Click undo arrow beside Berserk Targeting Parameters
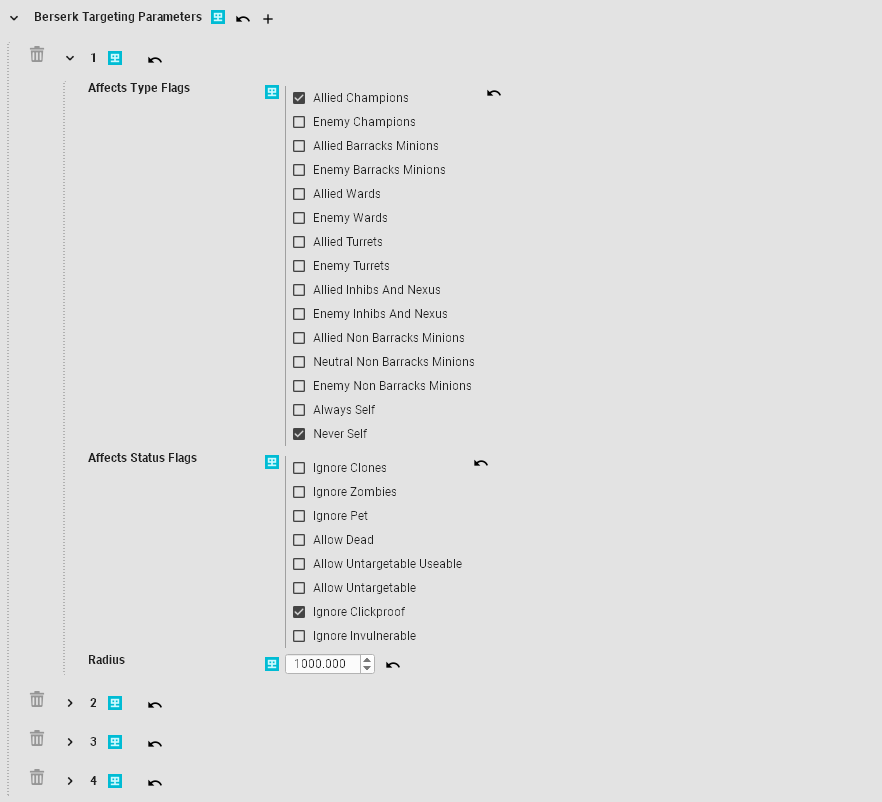Viewport: 882px width, 802px height. (x=243, y=19)
